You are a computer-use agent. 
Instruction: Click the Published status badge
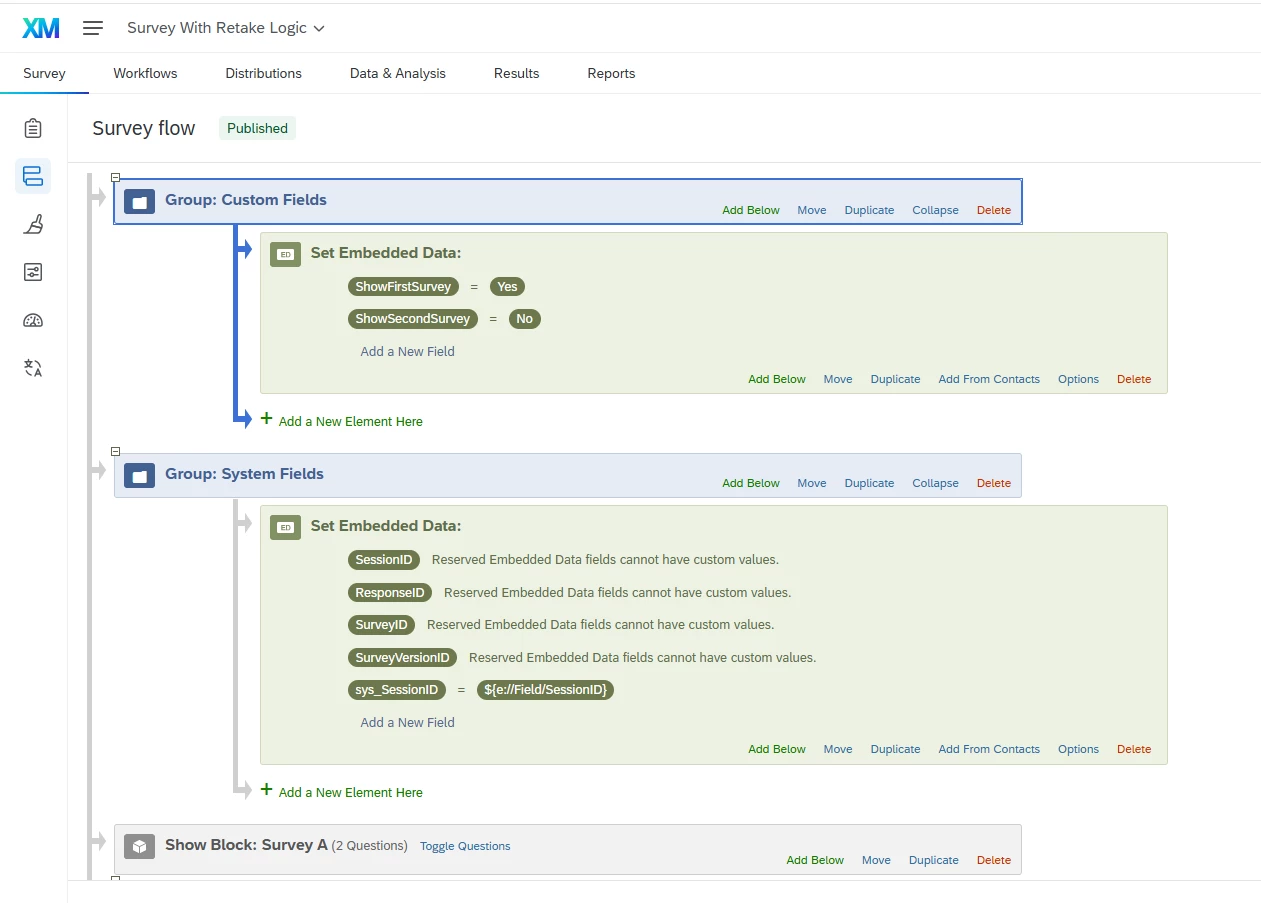(x=257, y=128)
